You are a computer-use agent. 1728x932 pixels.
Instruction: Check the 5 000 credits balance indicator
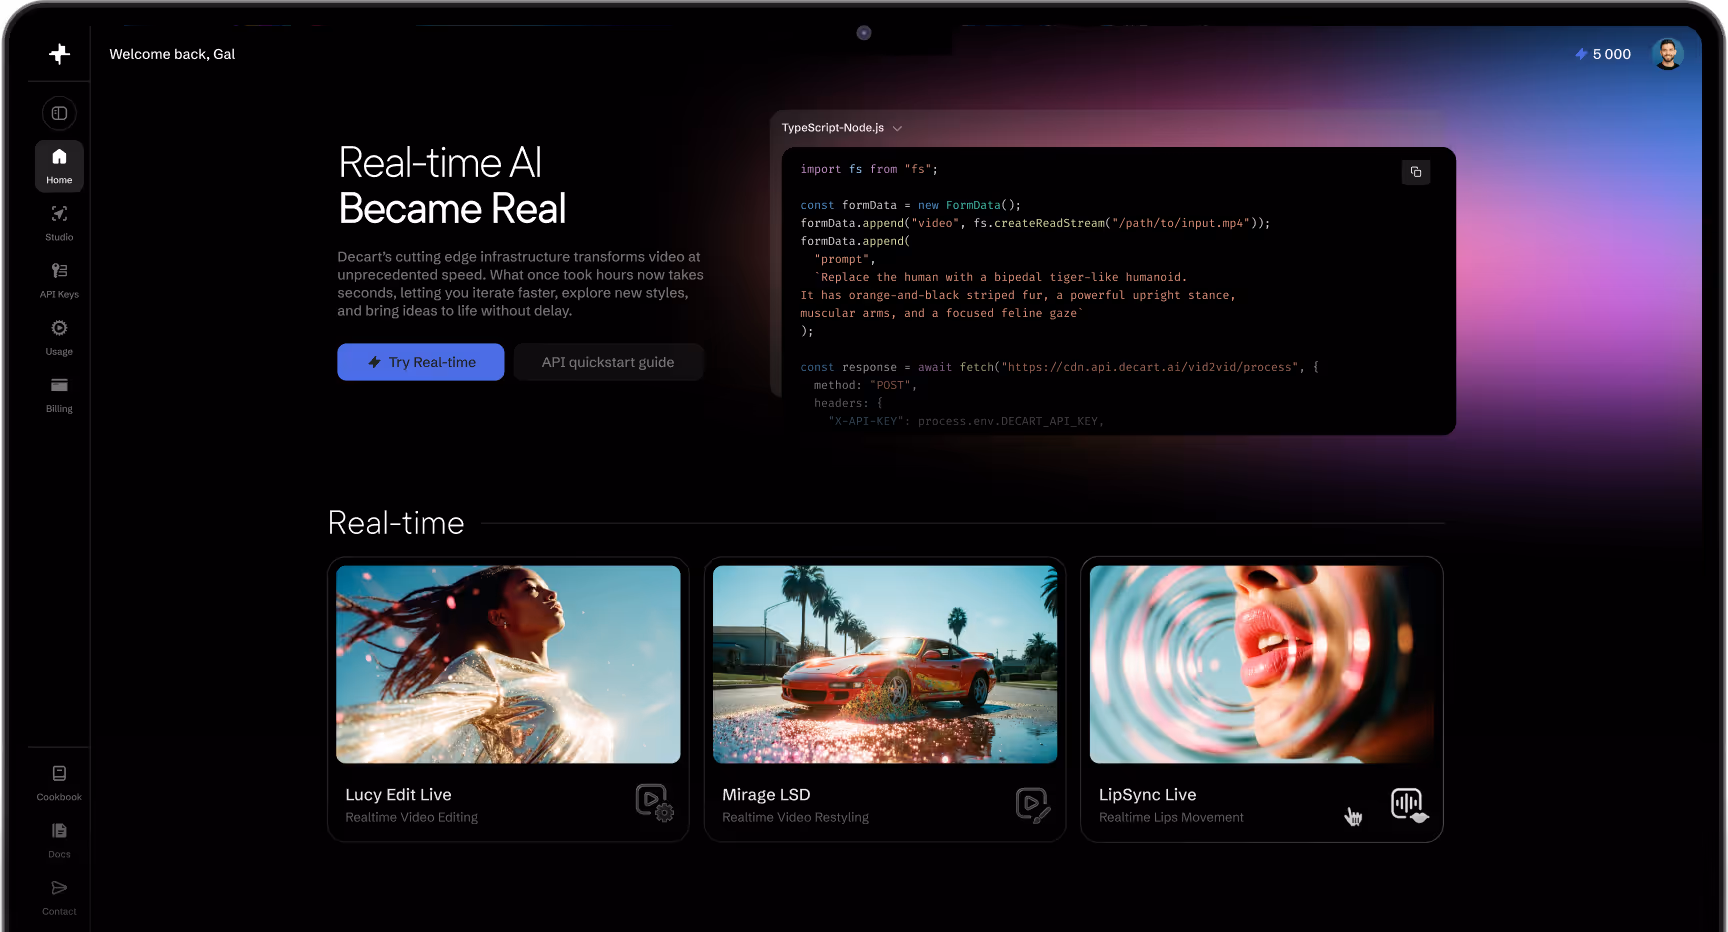point(1602,54)
